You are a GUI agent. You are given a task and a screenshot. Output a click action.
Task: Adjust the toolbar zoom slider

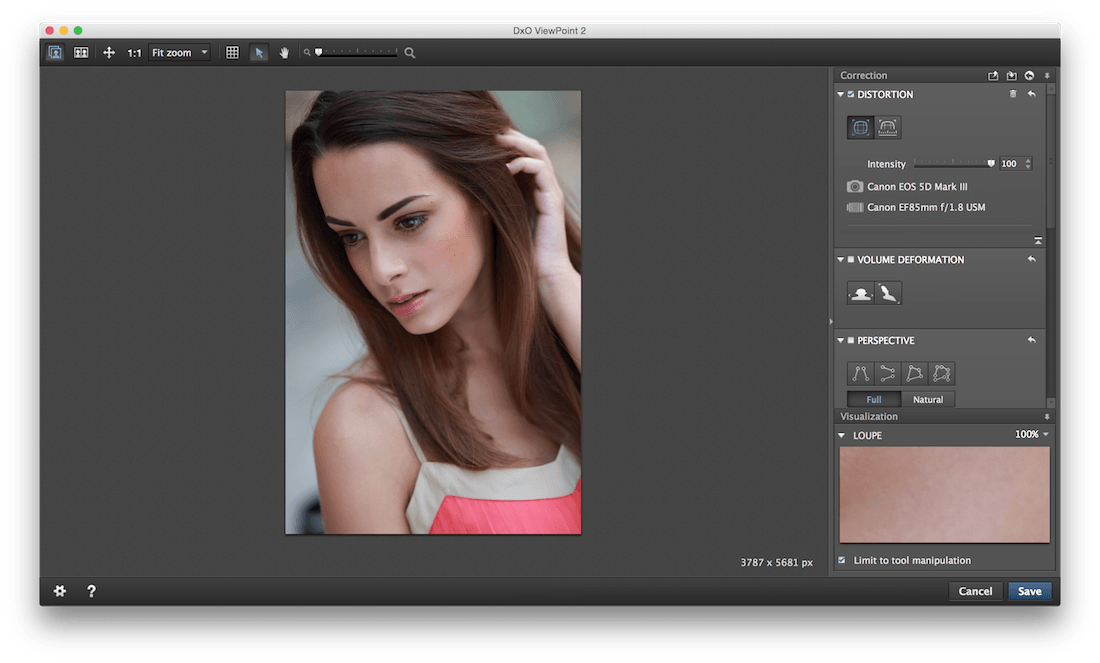[x=357, y=53]
